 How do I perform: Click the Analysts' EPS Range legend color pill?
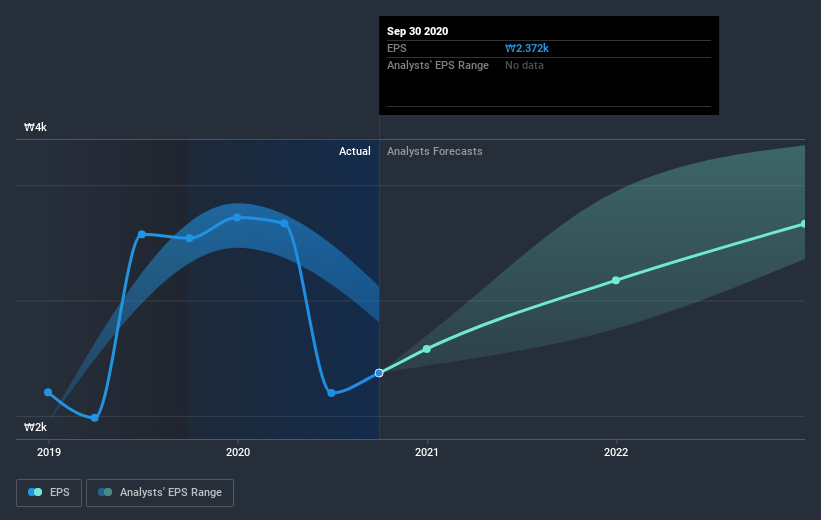[105, 492]
